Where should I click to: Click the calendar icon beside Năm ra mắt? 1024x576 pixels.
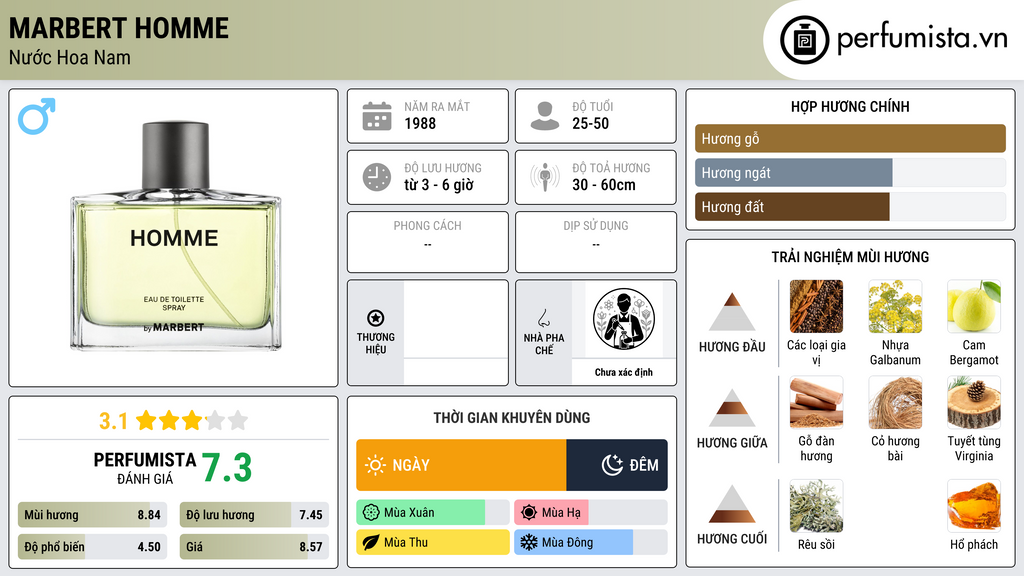point(377,116)
